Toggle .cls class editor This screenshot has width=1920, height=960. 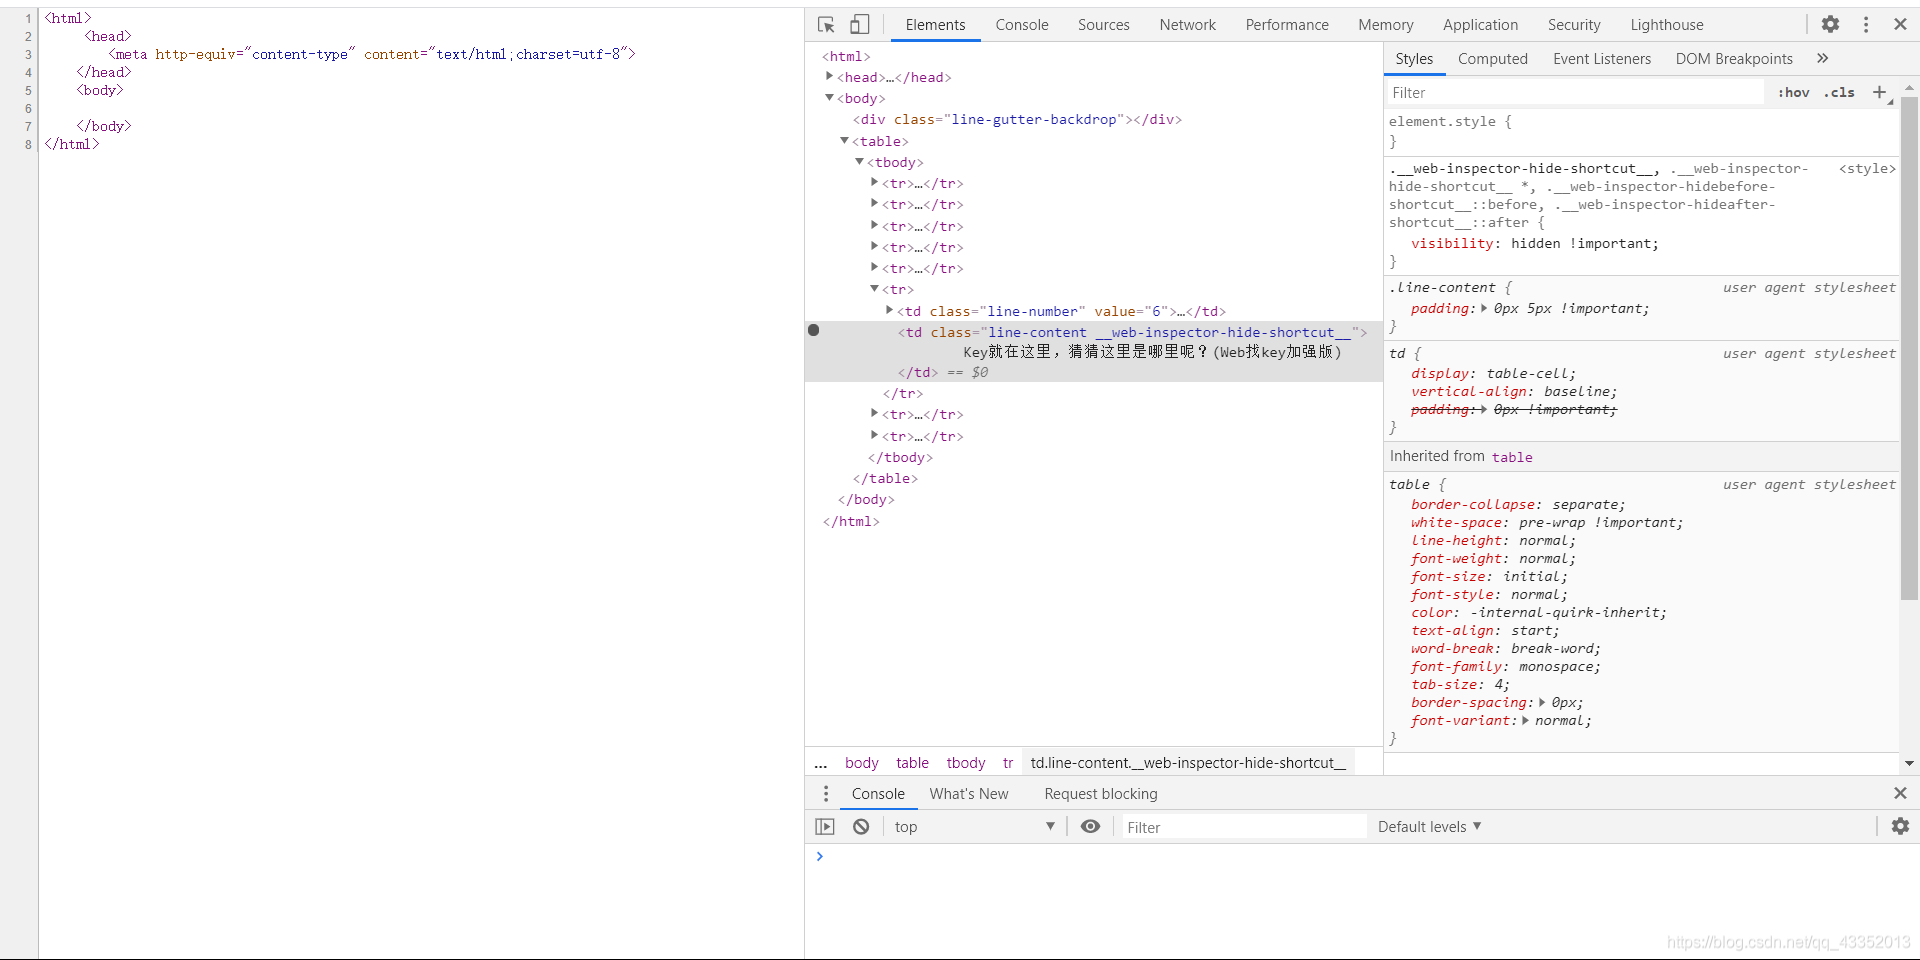tap(1839, 92)
